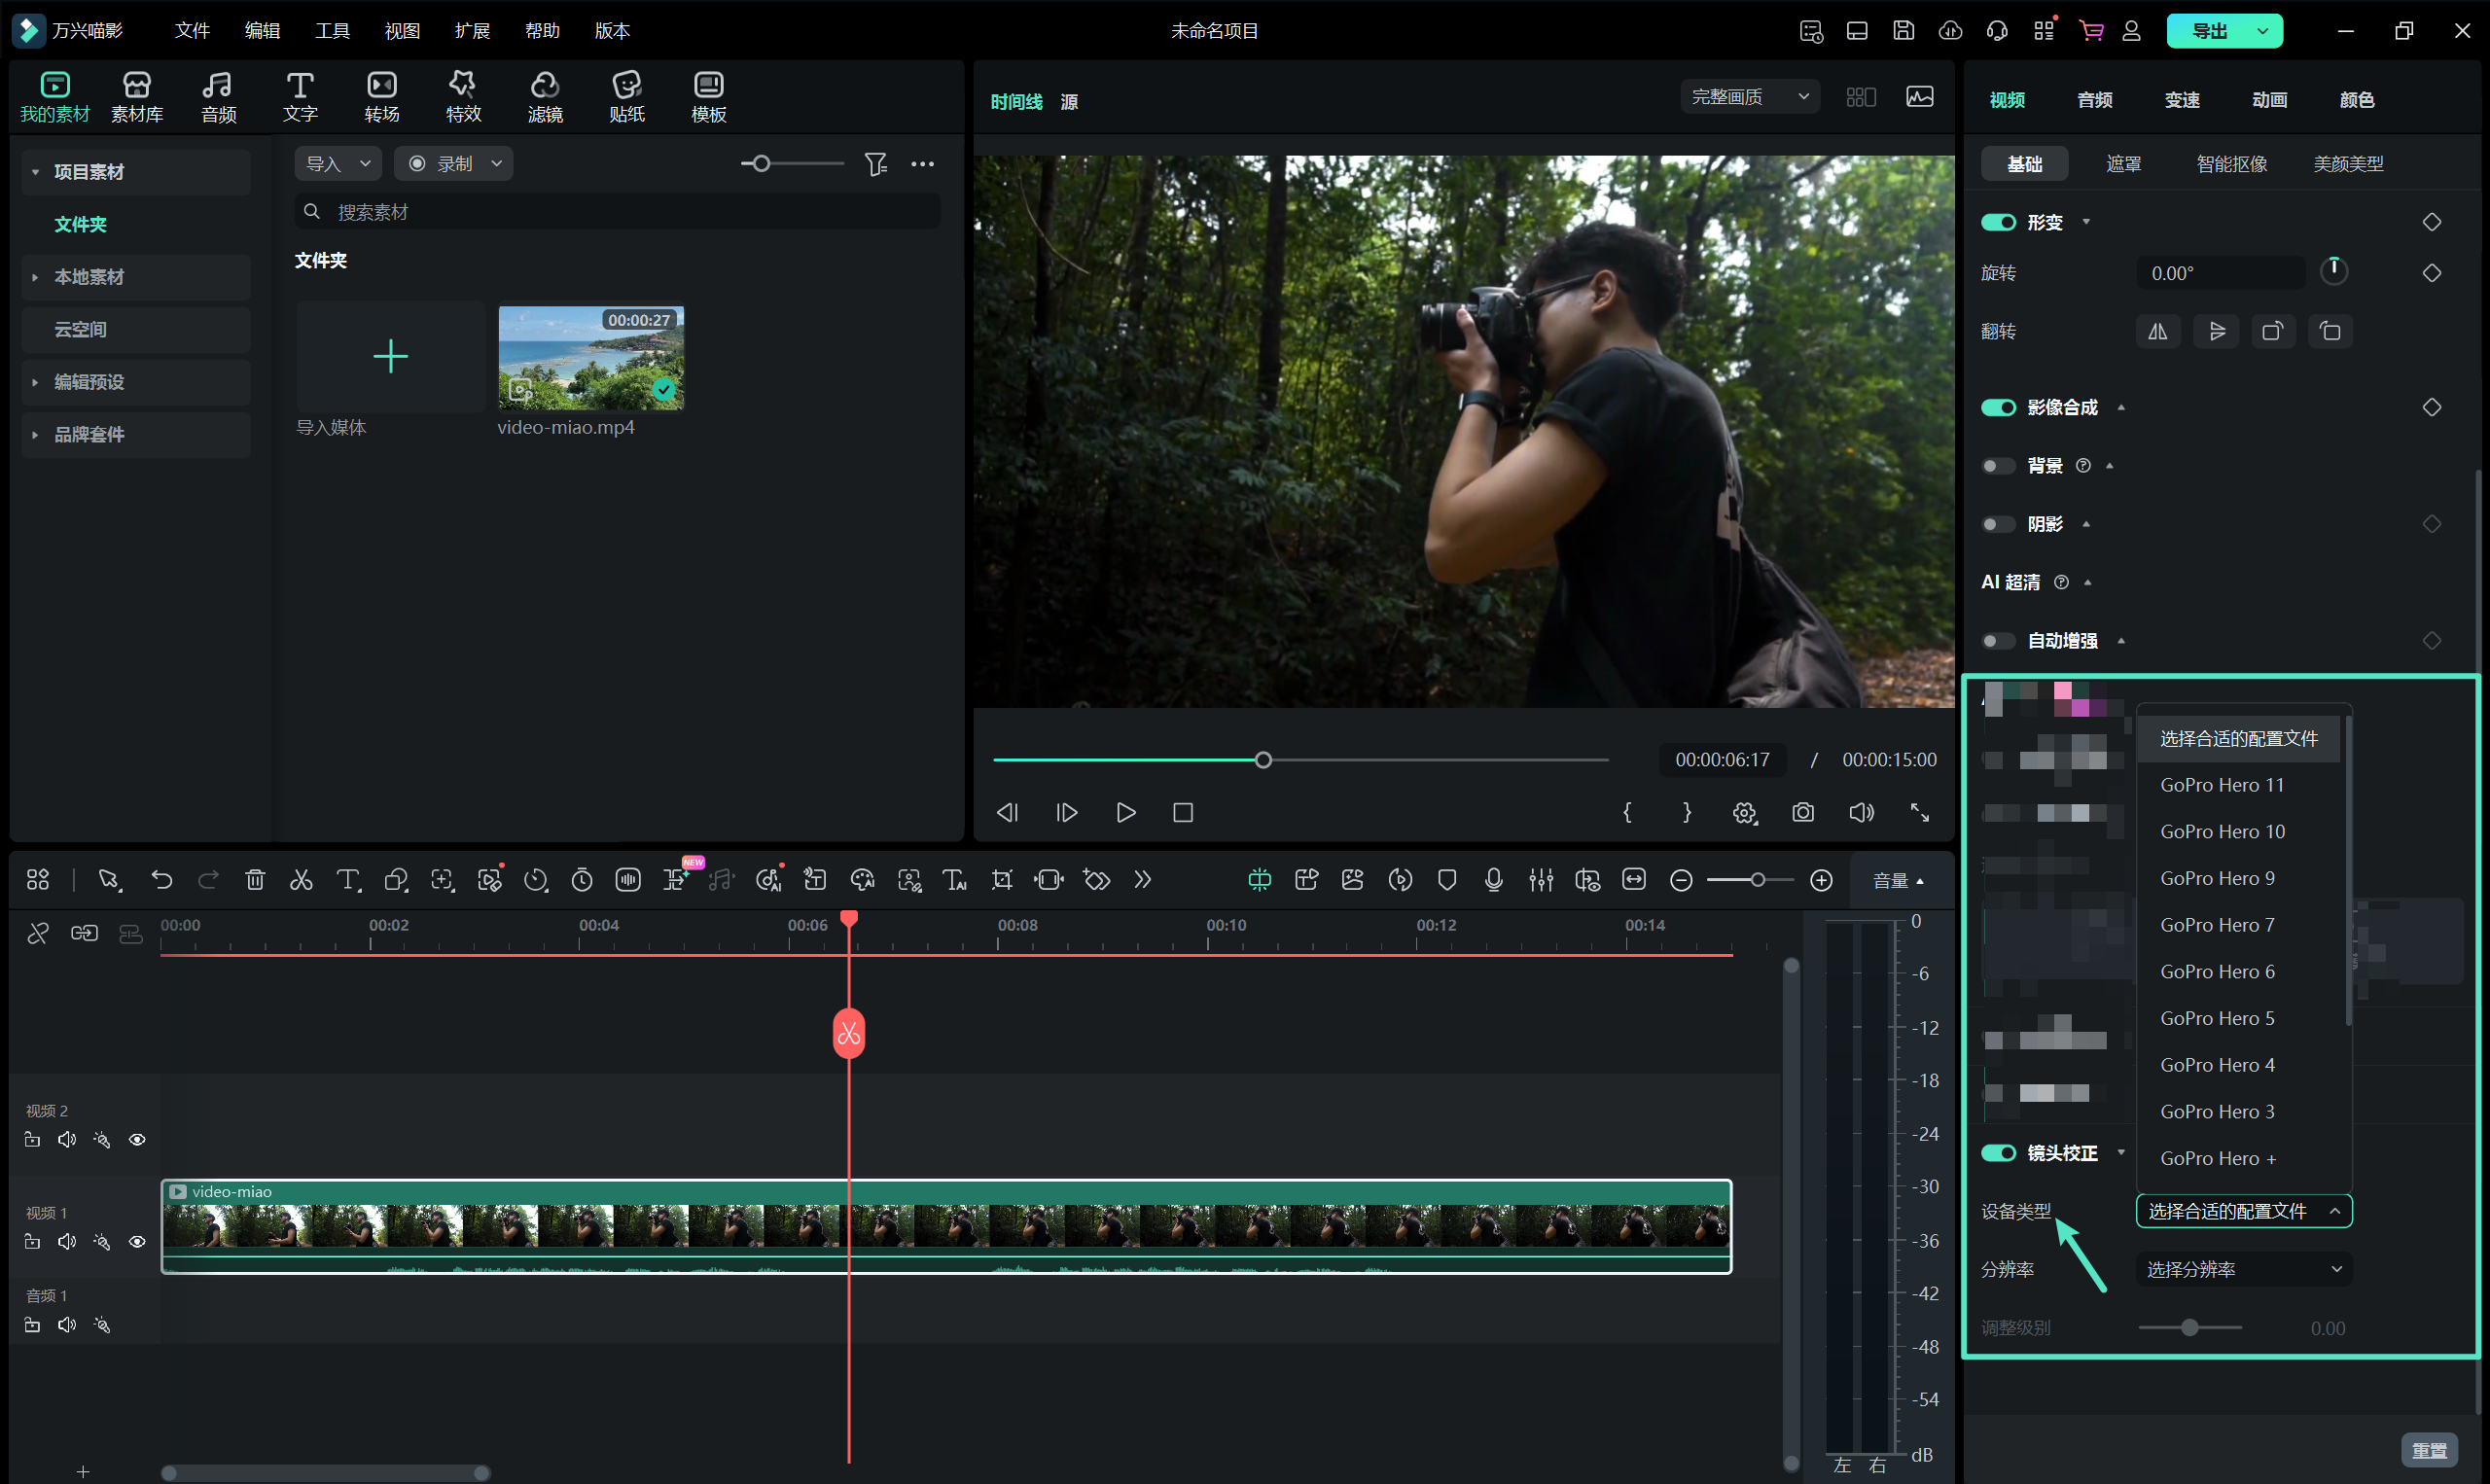2490x1484 pixels.
Task: Click the 导出 export button
Action: (2208, 30)
